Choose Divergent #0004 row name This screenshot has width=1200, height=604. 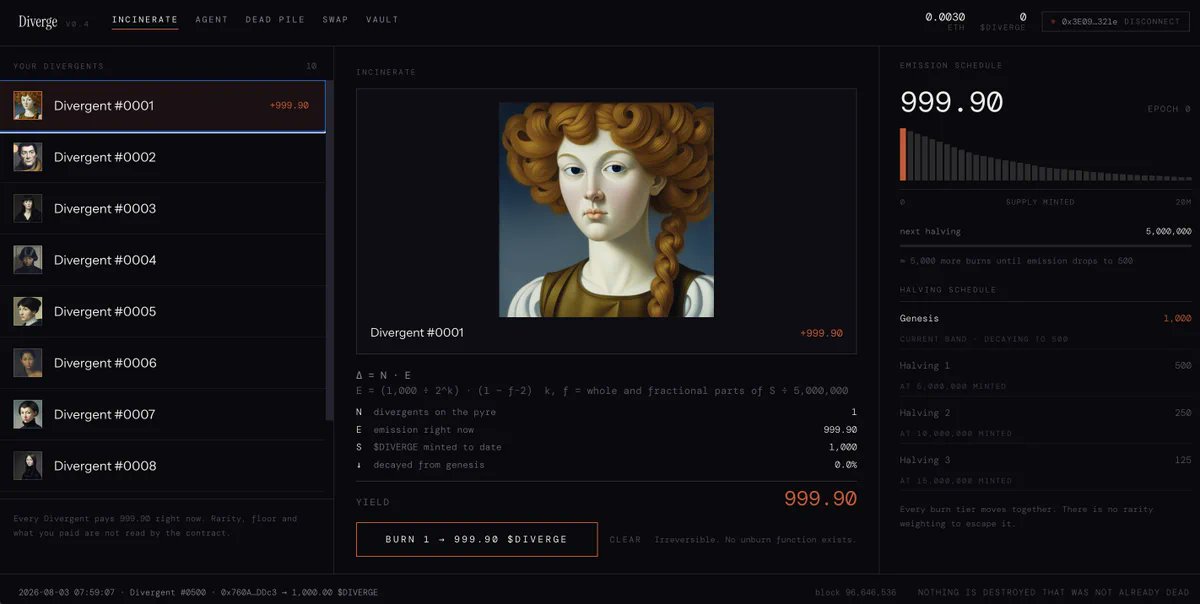point(105,260)
